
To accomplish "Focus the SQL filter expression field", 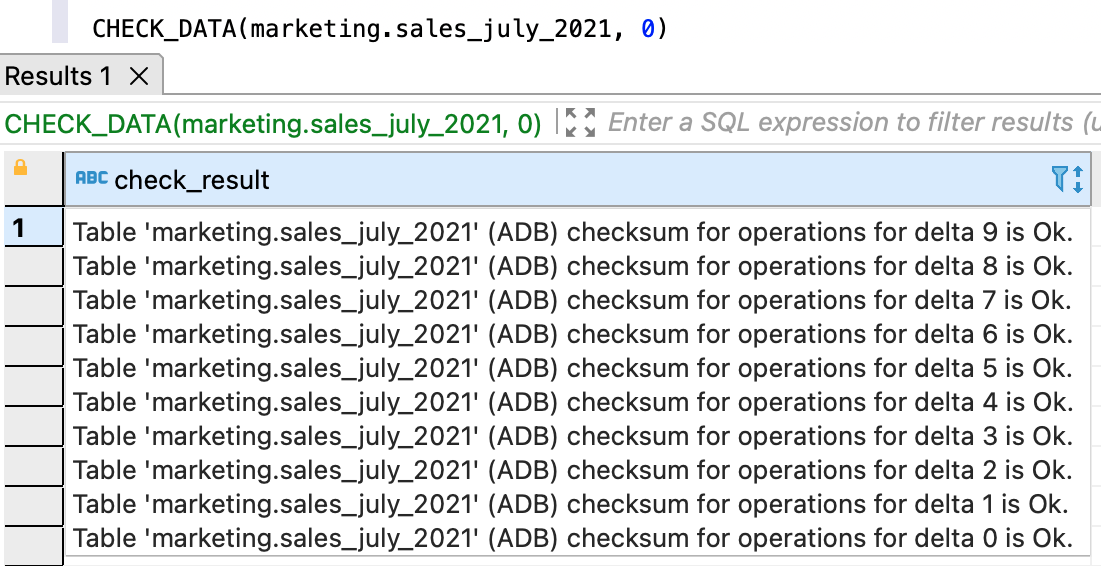I will [x=850, y=123].
